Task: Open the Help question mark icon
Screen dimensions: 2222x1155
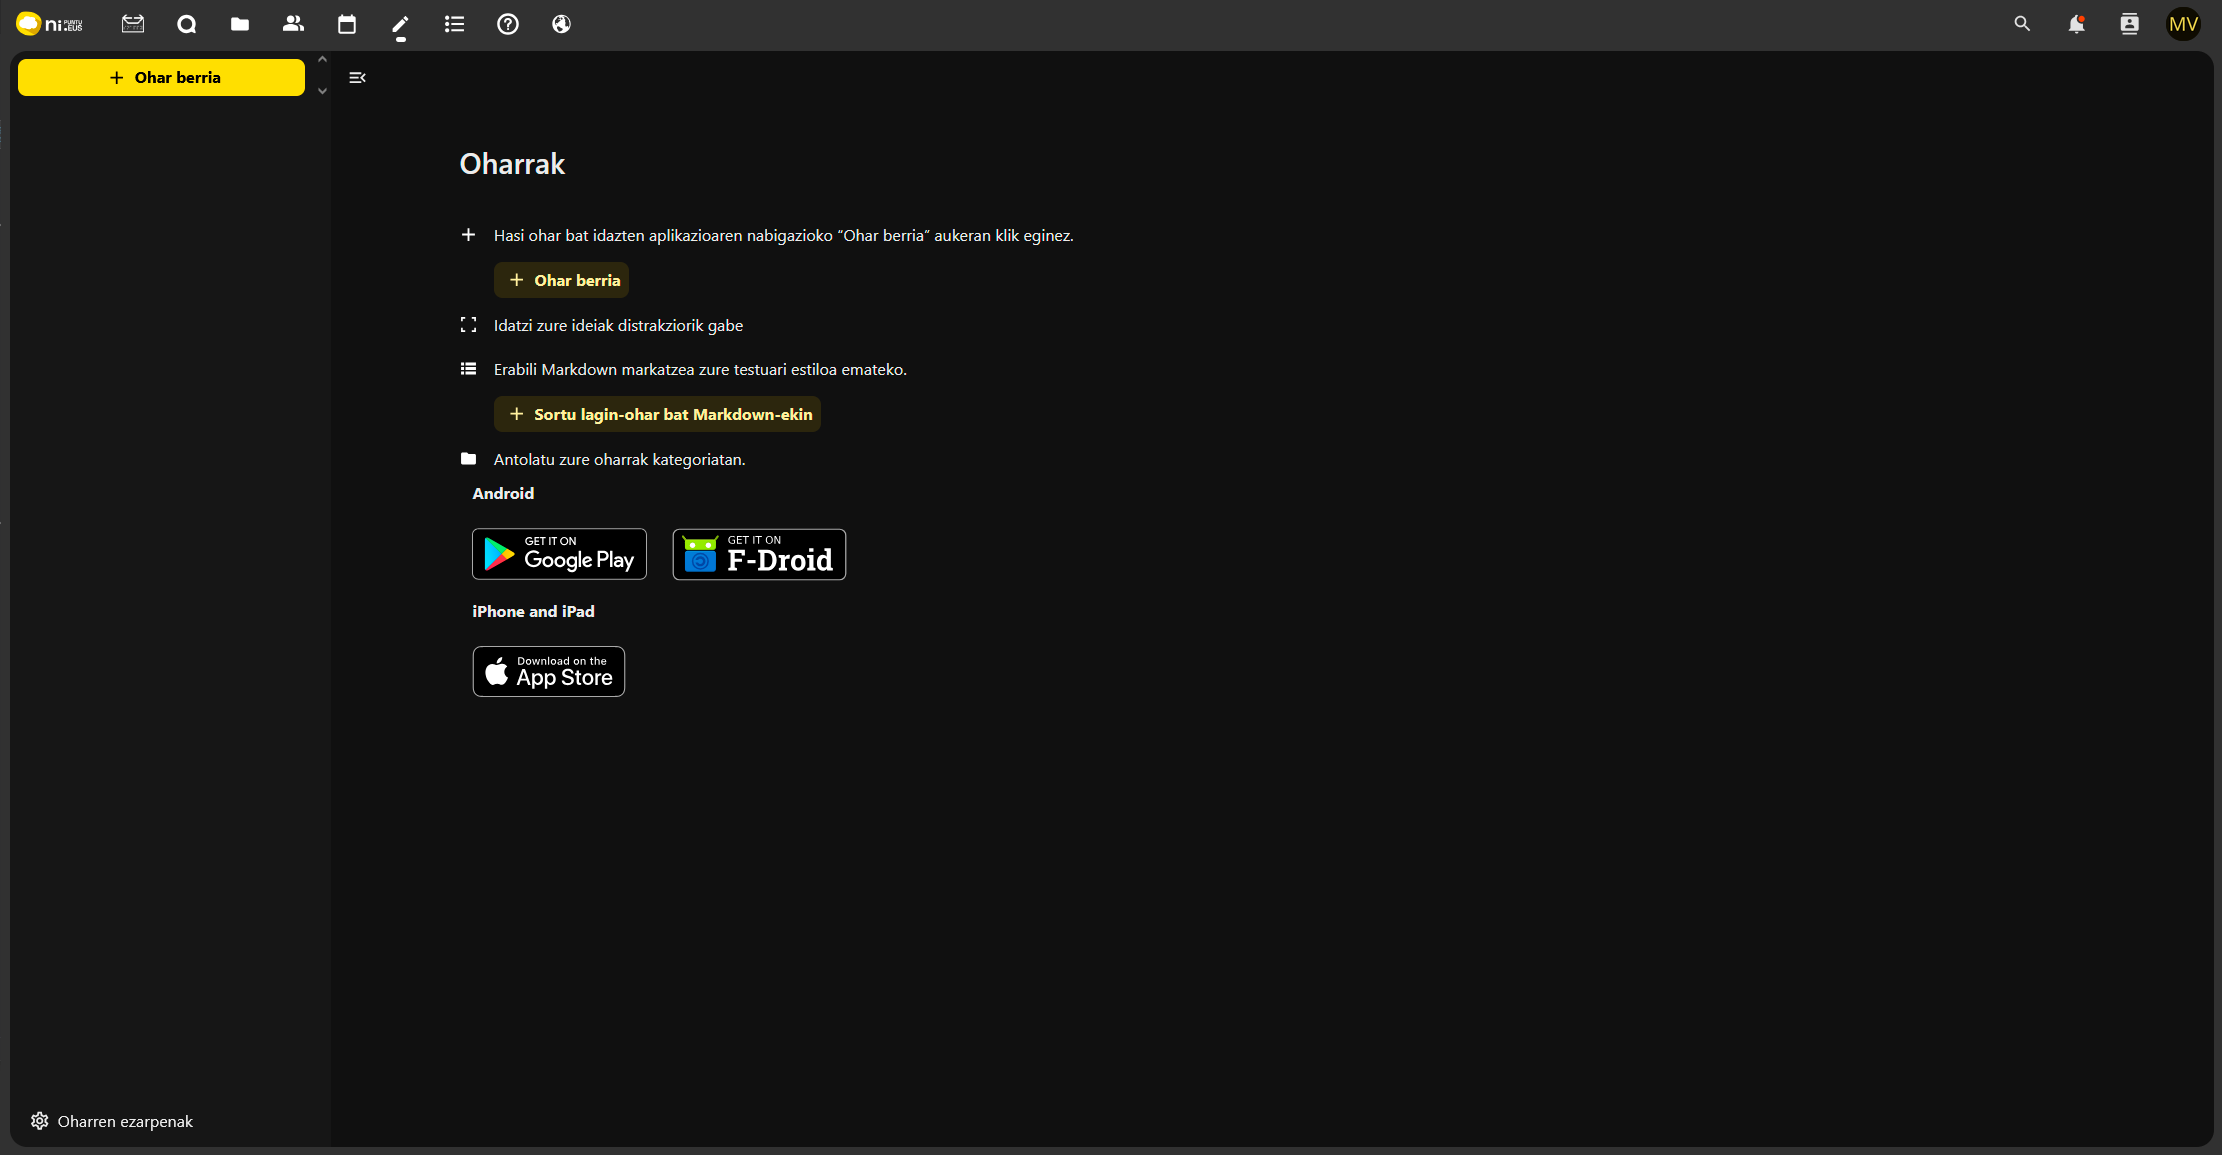Action: 508,24
